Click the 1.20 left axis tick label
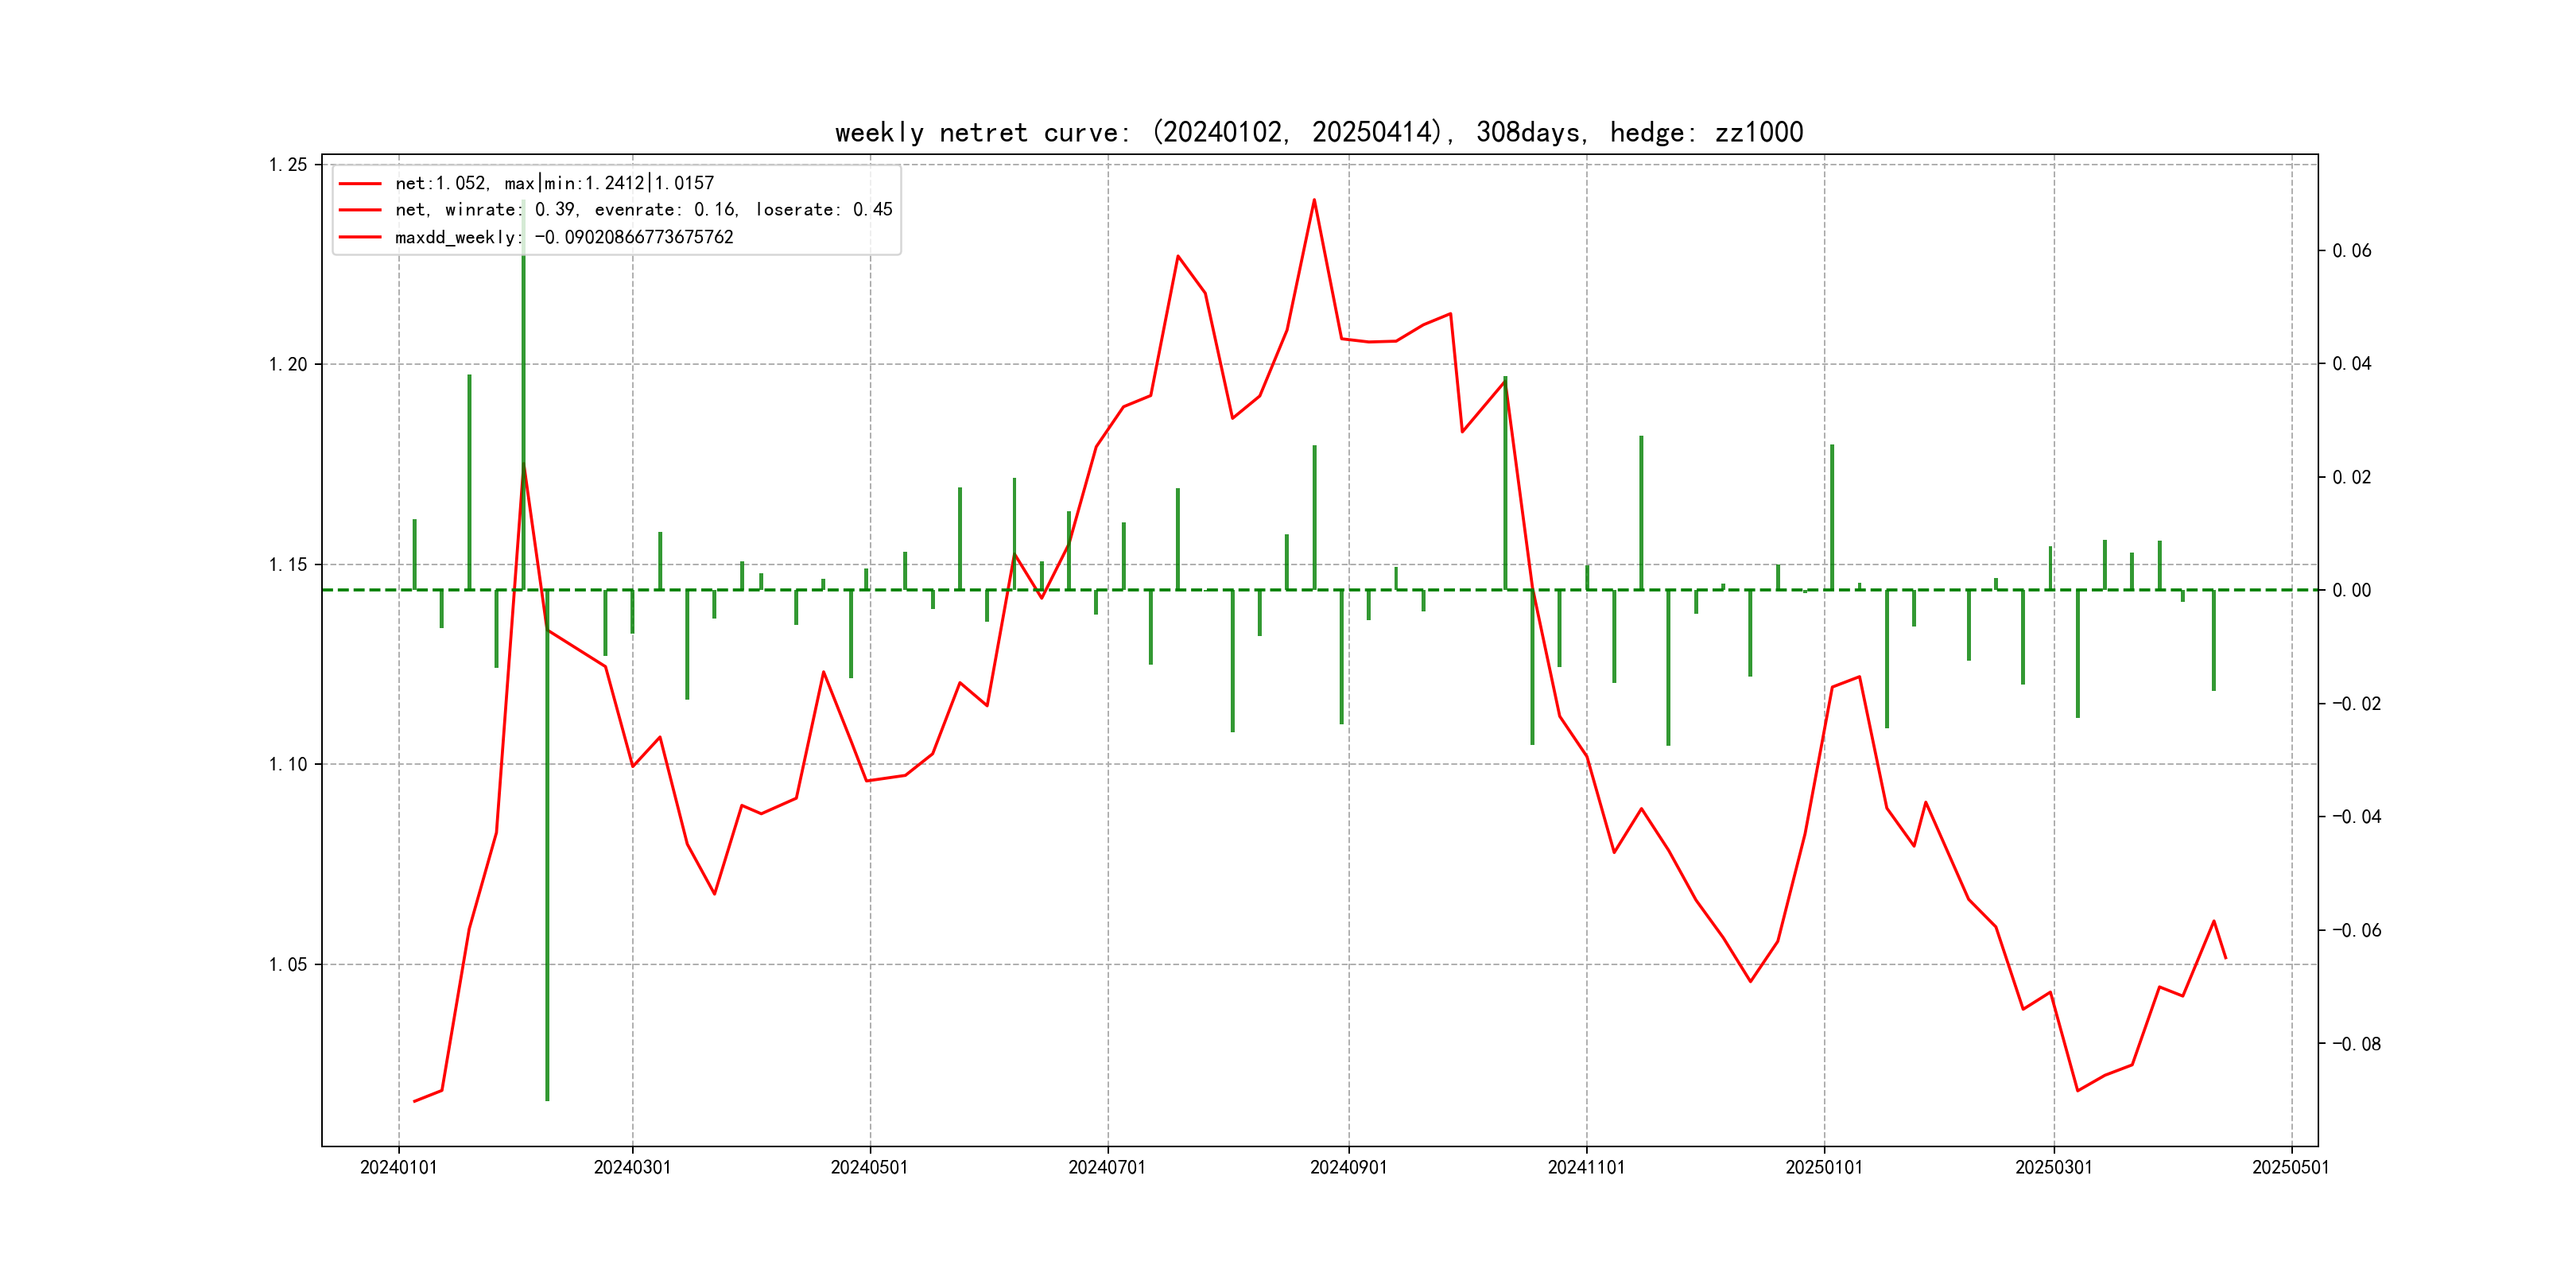Screen dimensions: 2576x1288 pos(288,364)
